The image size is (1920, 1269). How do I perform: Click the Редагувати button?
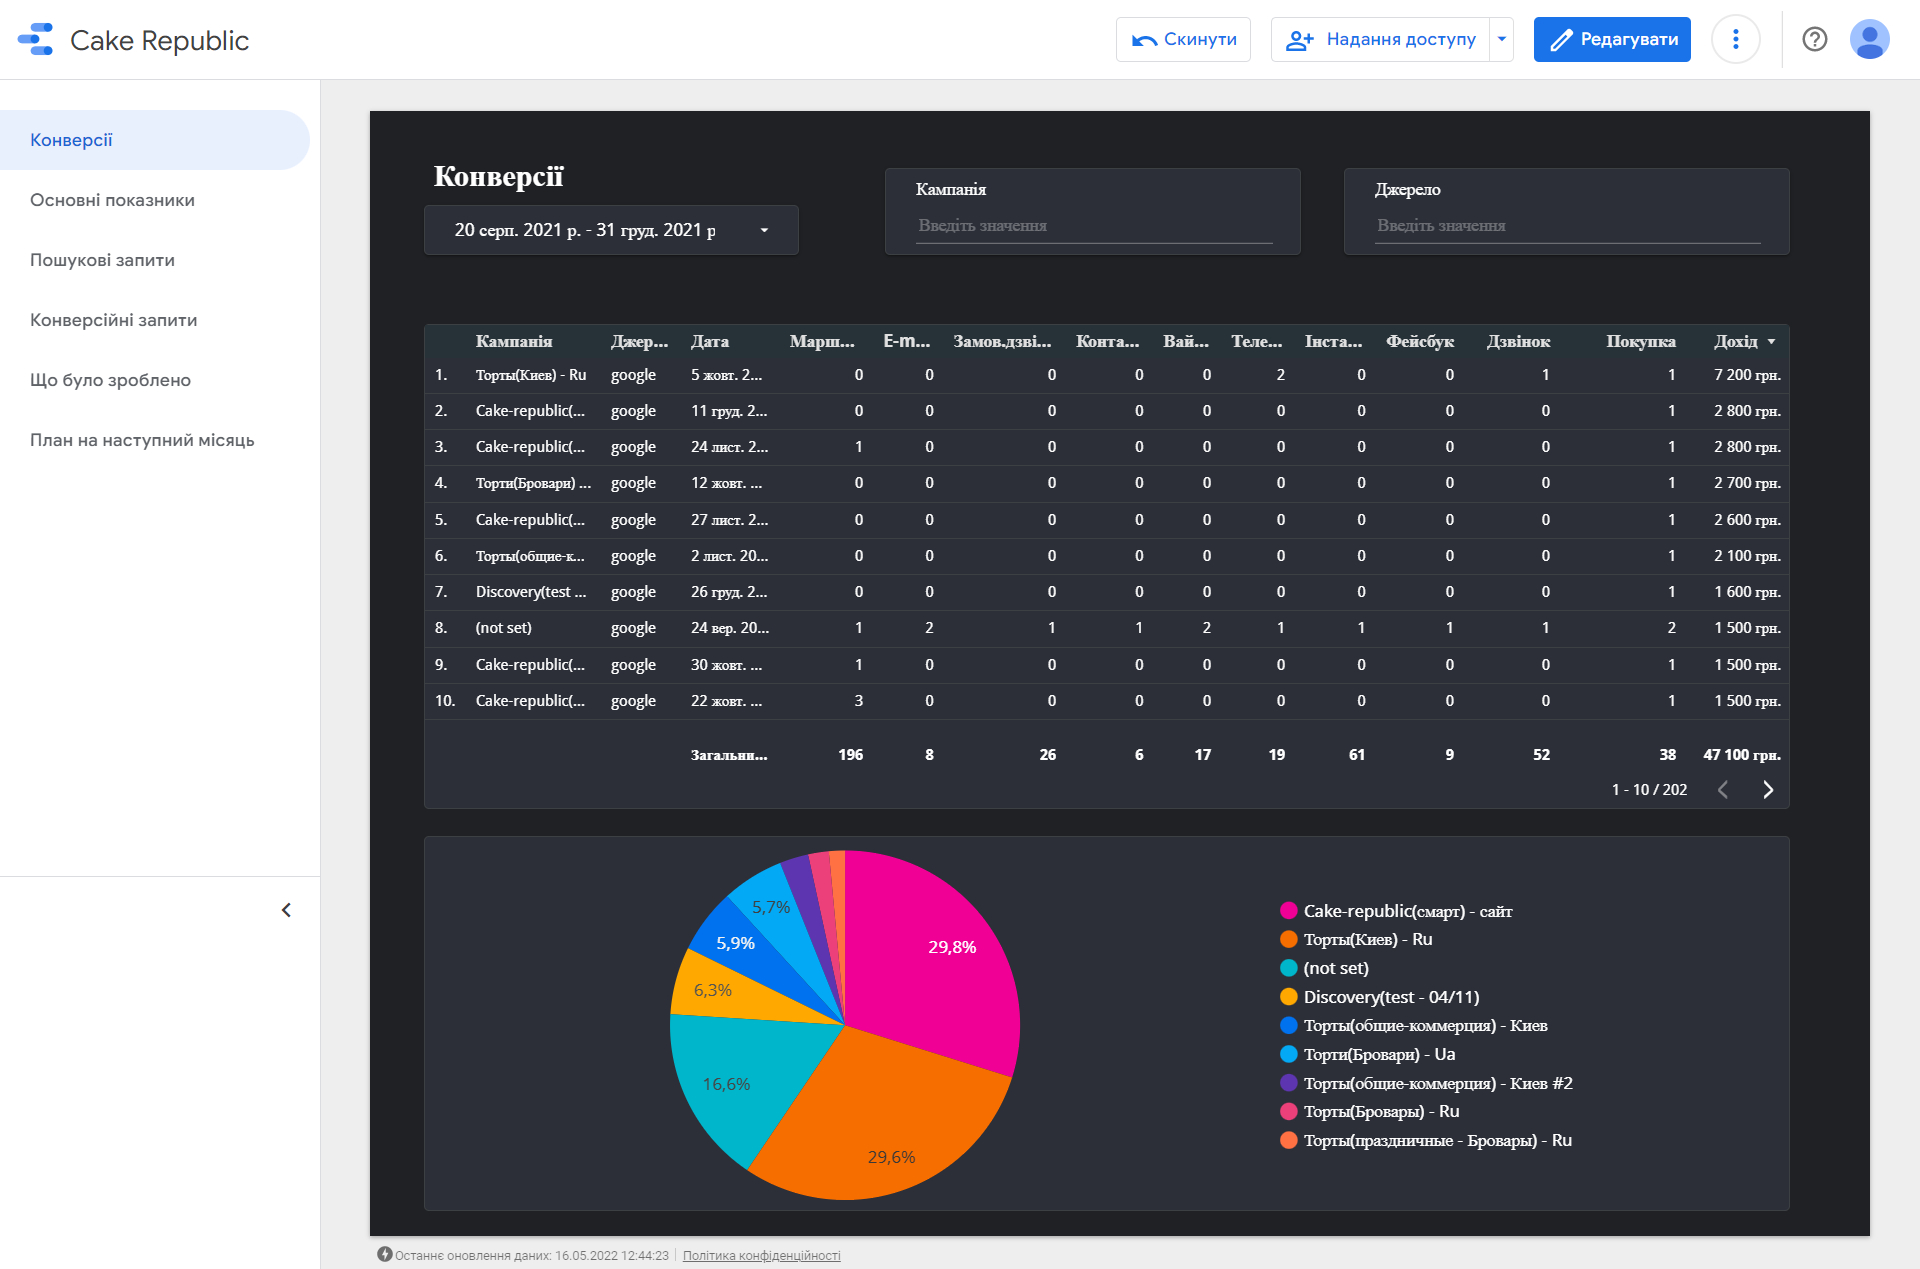click(1612, 39)
